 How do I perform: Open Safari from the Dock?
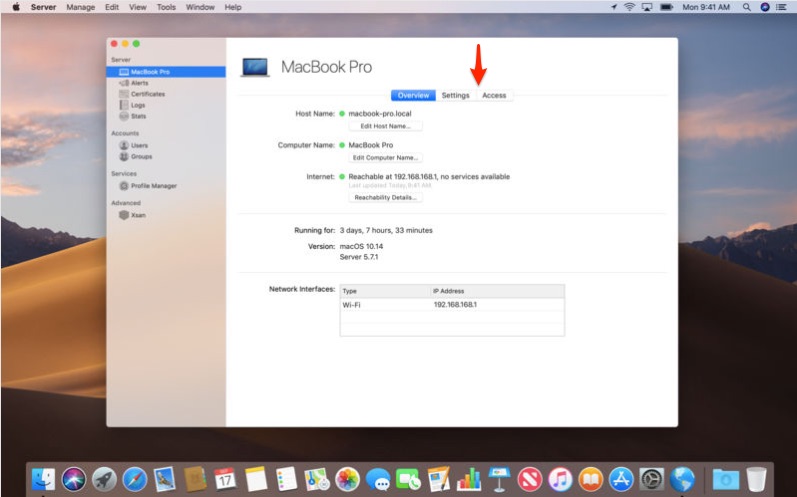[135, 479]
